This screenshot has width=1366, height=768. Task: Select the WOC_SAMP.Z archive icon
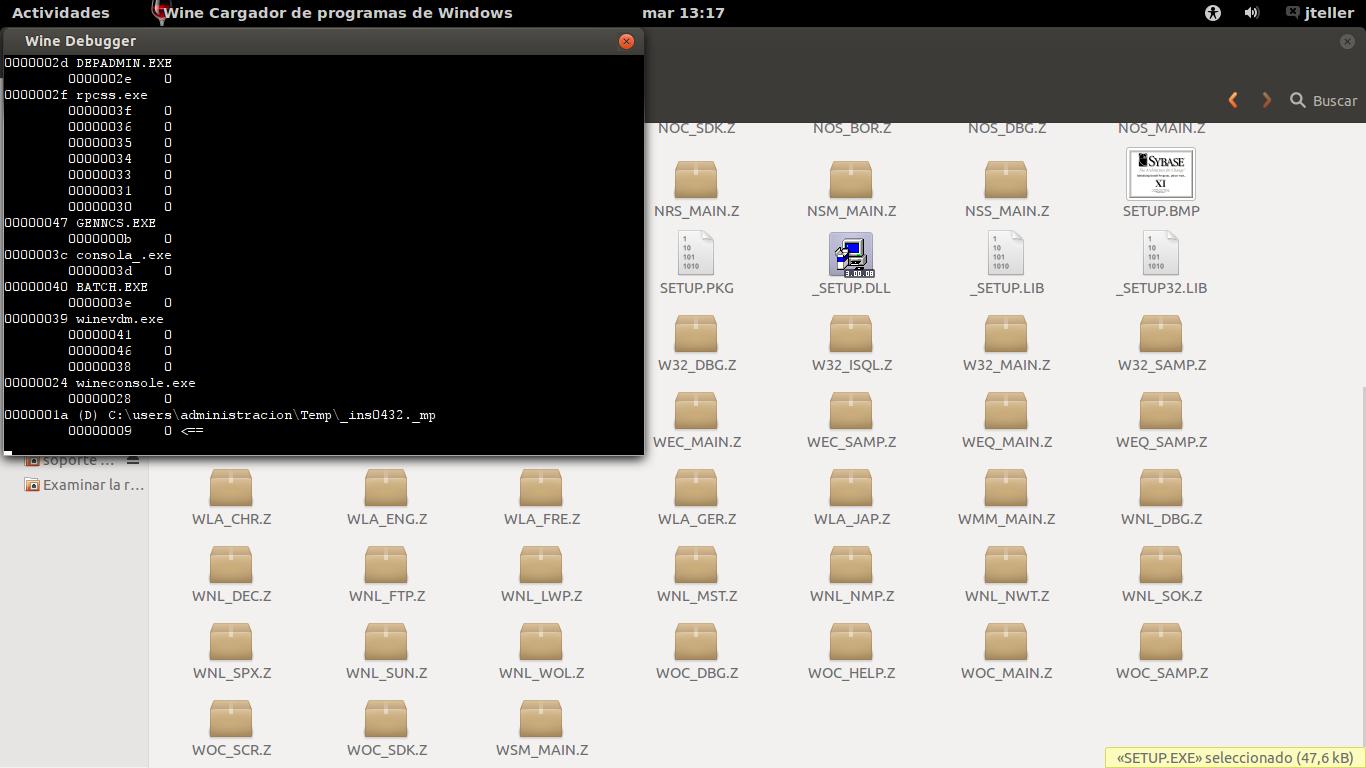(x=1161, y=642)
